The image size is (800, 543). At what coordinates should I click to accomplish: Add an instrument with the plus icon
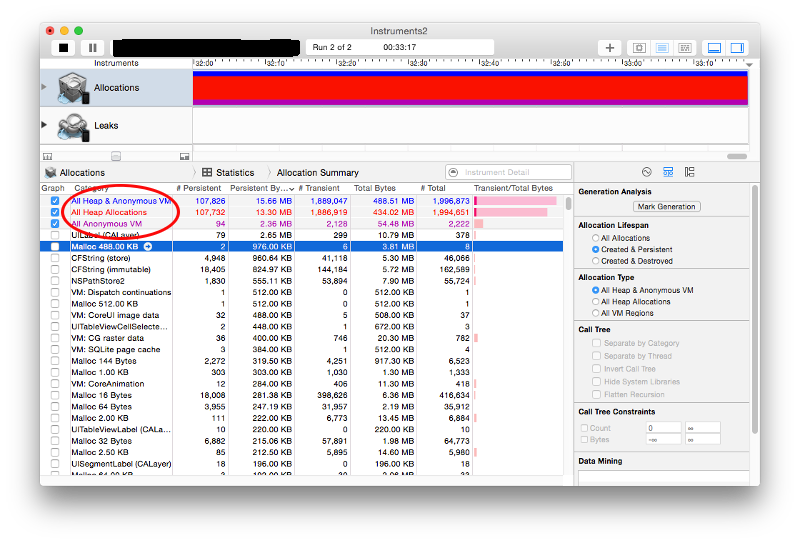tap(609, 47)
